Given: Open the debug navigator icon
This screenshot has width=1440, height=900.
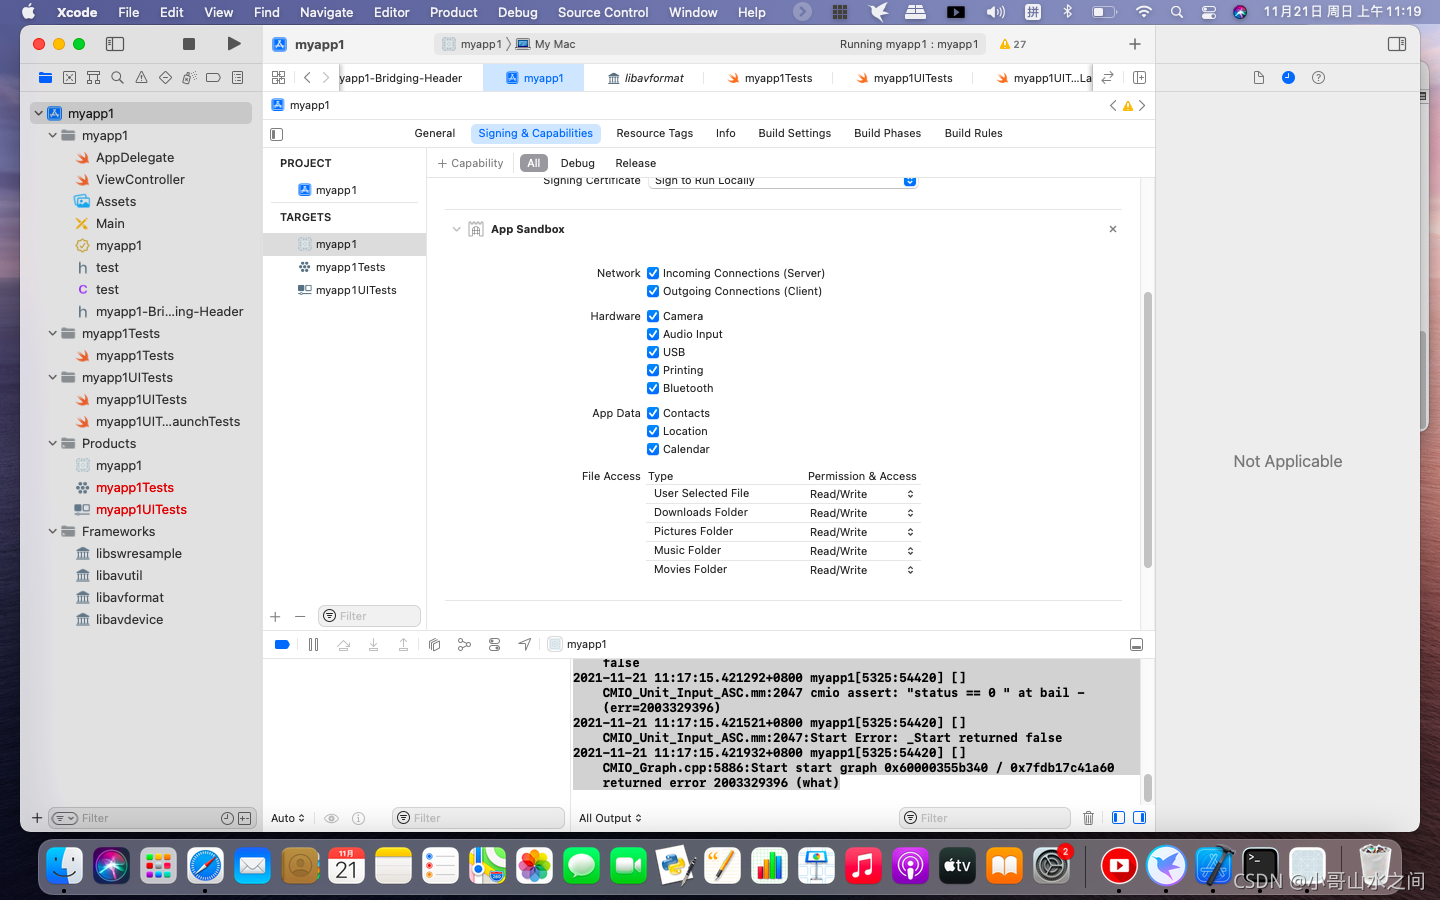Looking at the screenshot, I should click(189, 77).
